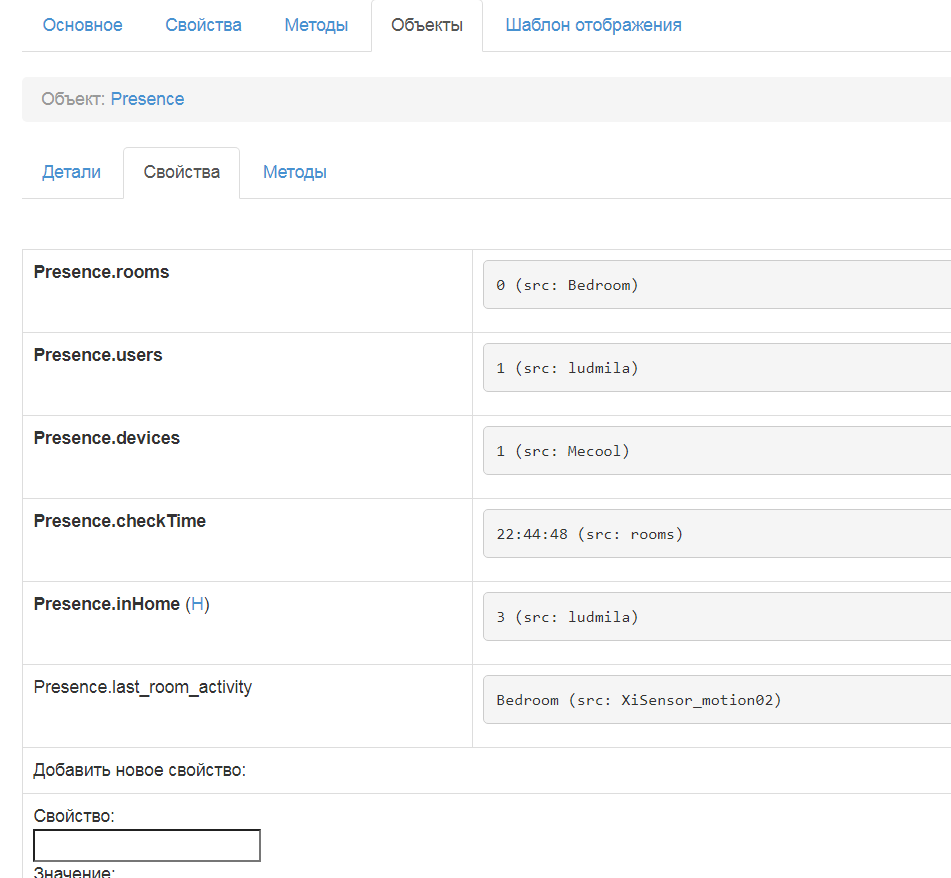951x878 pixels.
Task: Edit the Presence.checkTime value field
Action: pos(715,534)
